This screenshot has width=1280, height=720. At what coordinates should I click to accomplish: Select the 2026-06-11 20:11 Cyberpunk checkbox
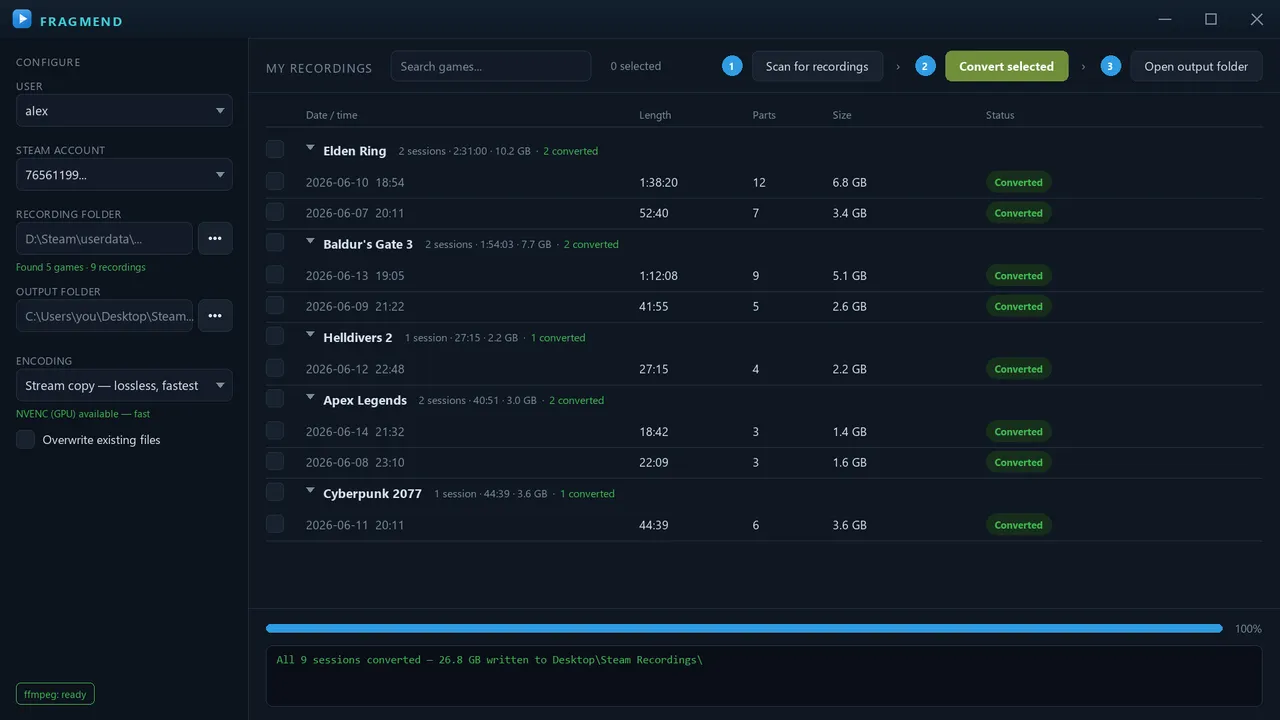coord(275,523)
